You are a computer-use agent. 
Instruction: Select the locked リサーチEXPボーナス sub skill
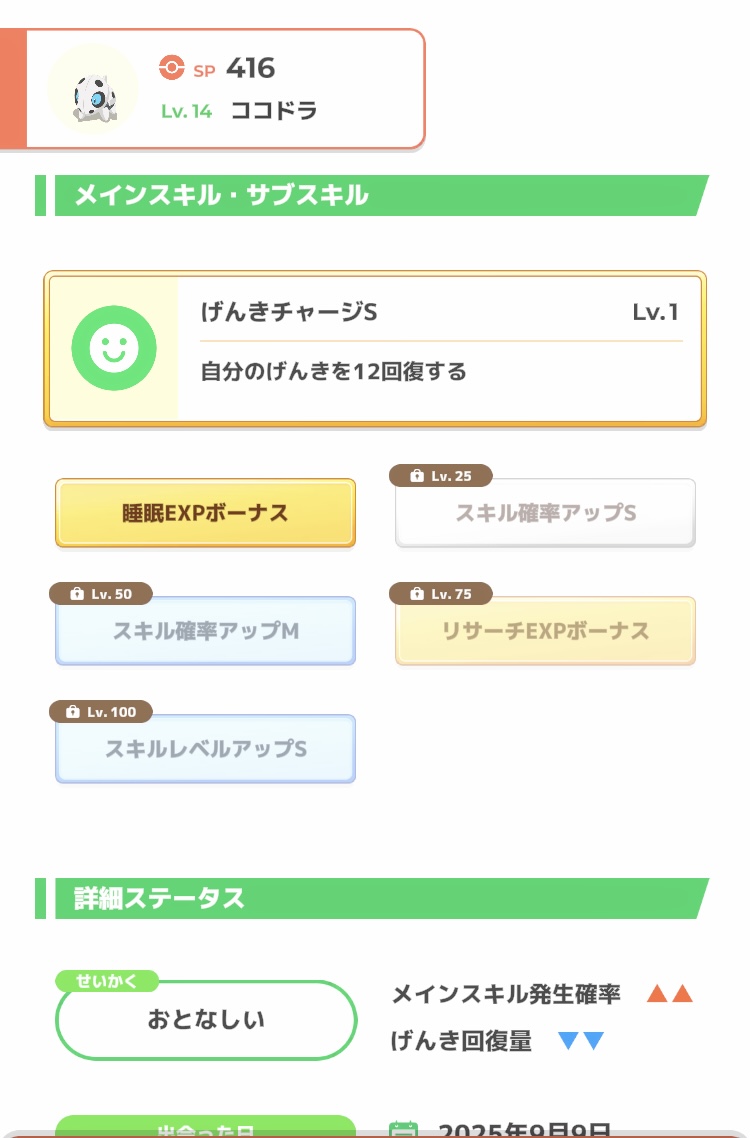click(x=545, y=632)
